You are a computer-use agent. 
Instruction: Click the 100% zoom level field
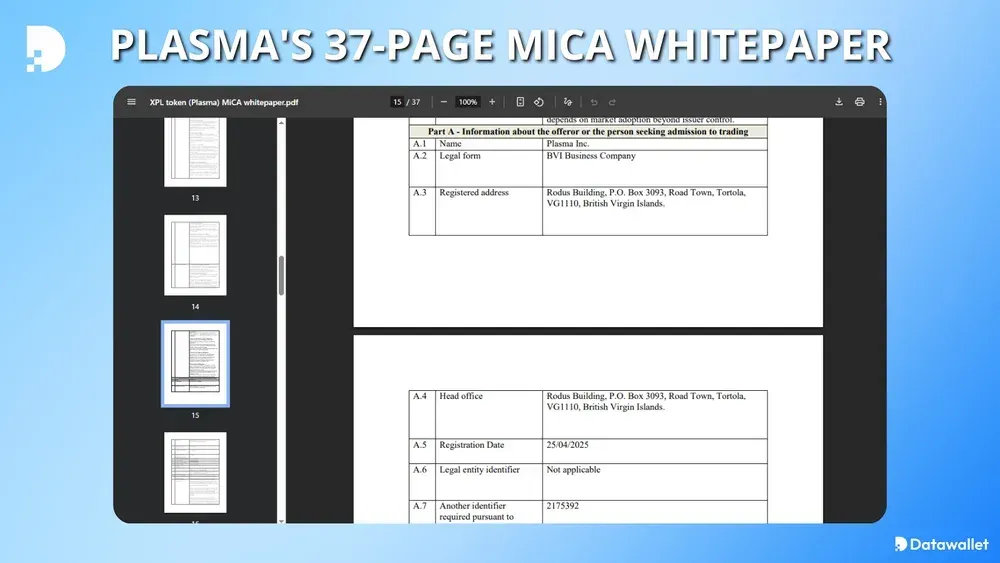(468, 102)
